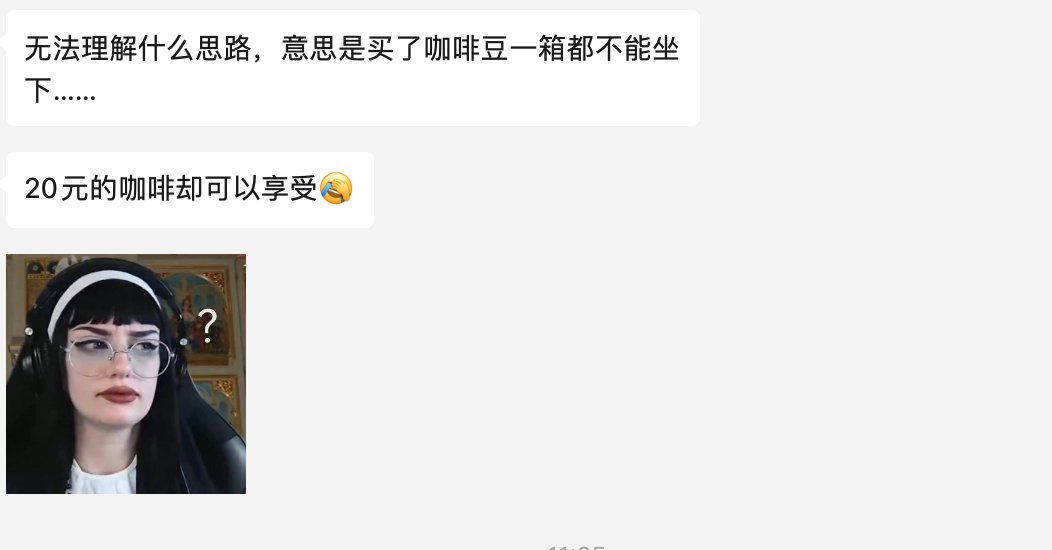Open the sticker of woman wearing headphones

(126, 374)
